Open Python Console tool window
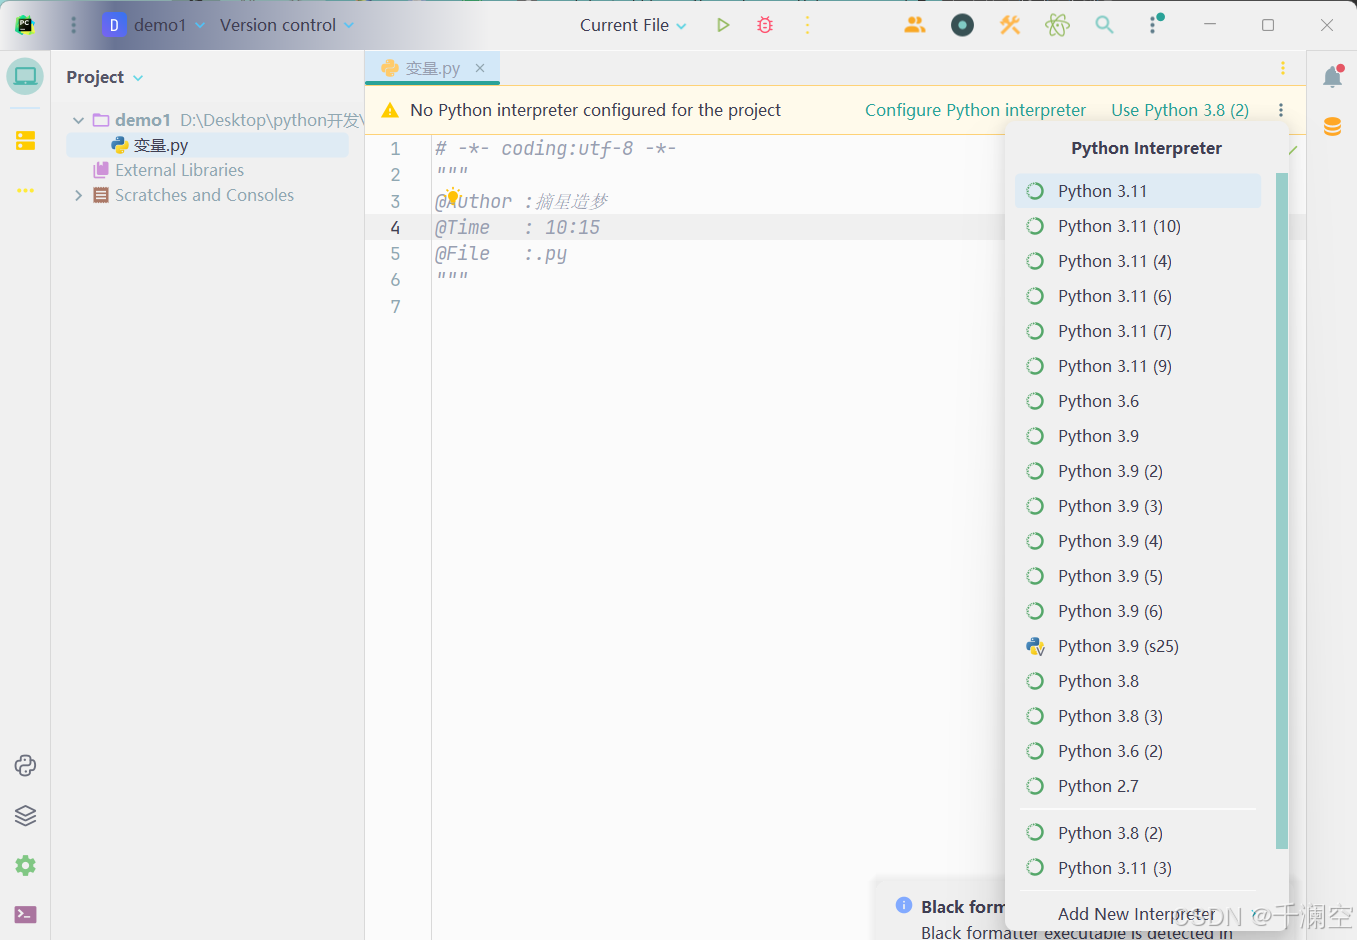This screenshot has height=940, width=1357. click(x=25, y=765)
